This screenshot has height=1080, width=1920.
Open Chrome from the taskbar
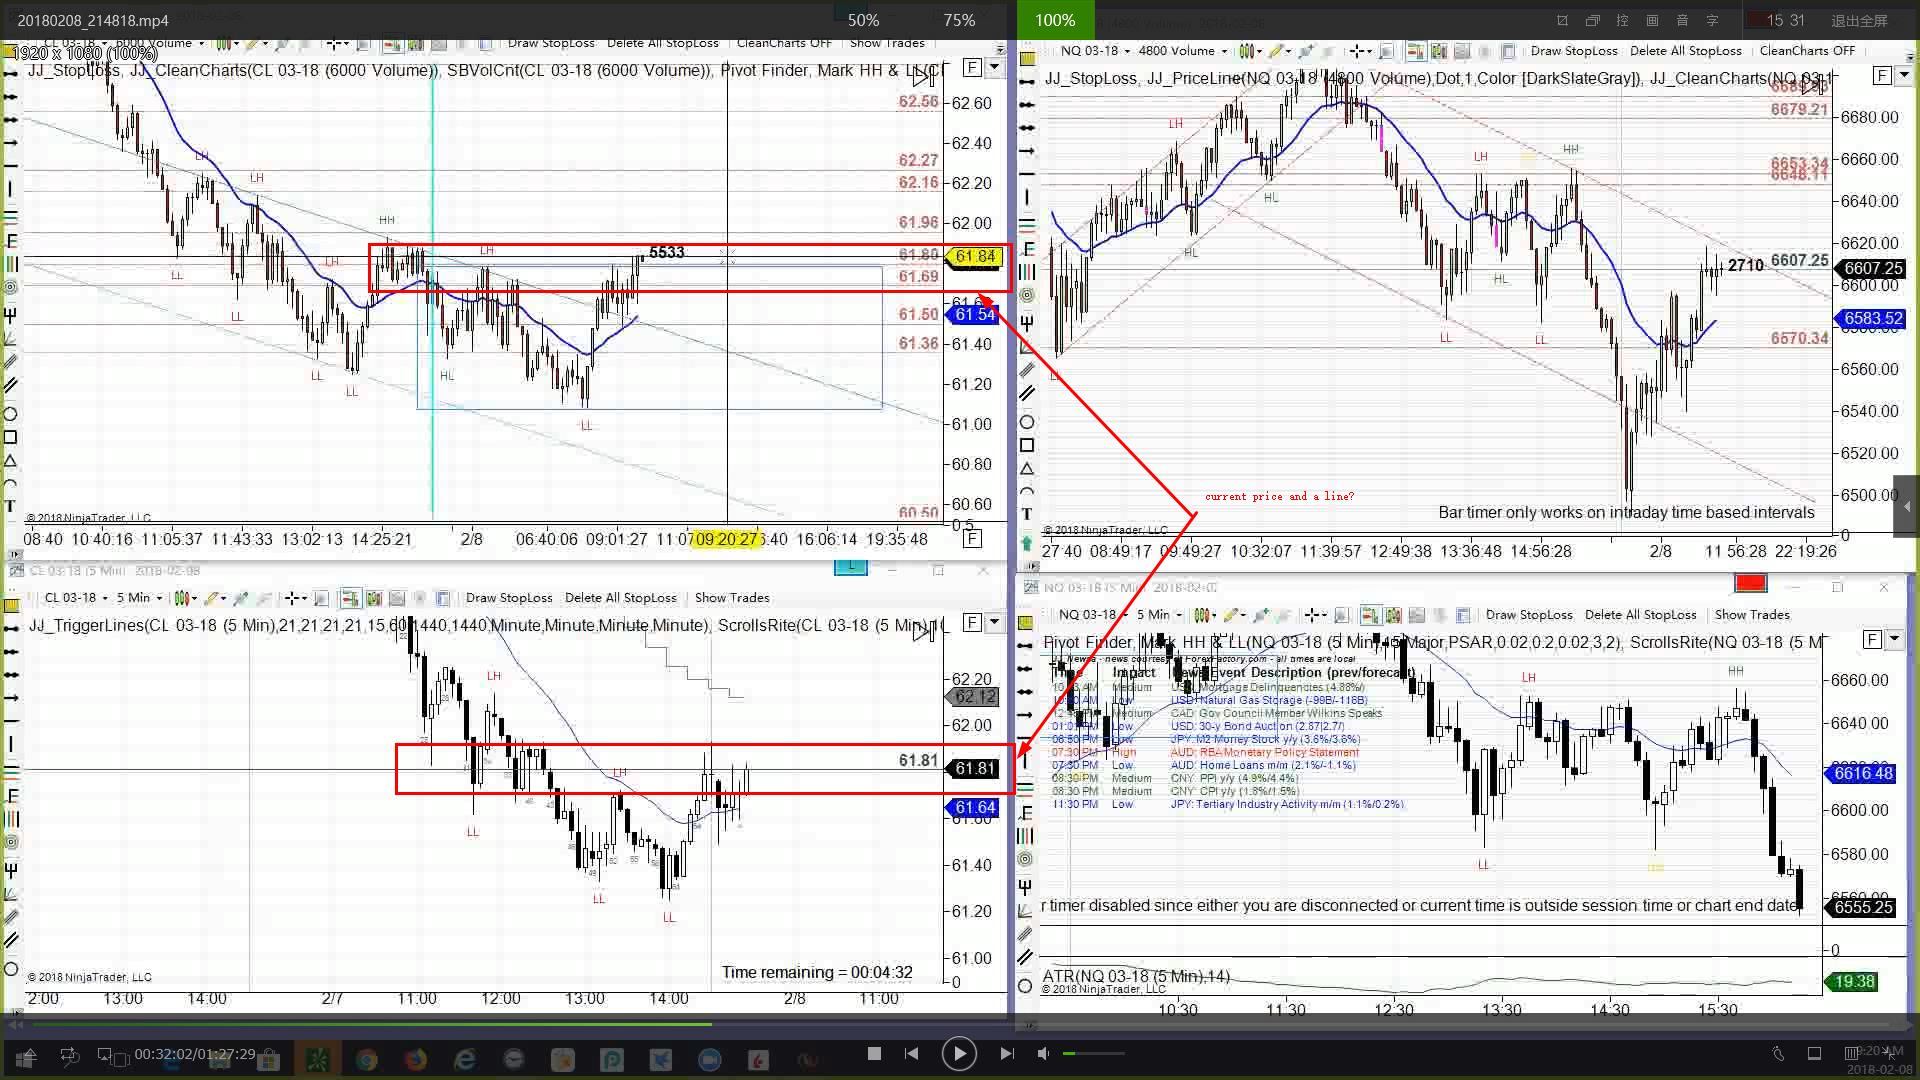(367, 1059)
